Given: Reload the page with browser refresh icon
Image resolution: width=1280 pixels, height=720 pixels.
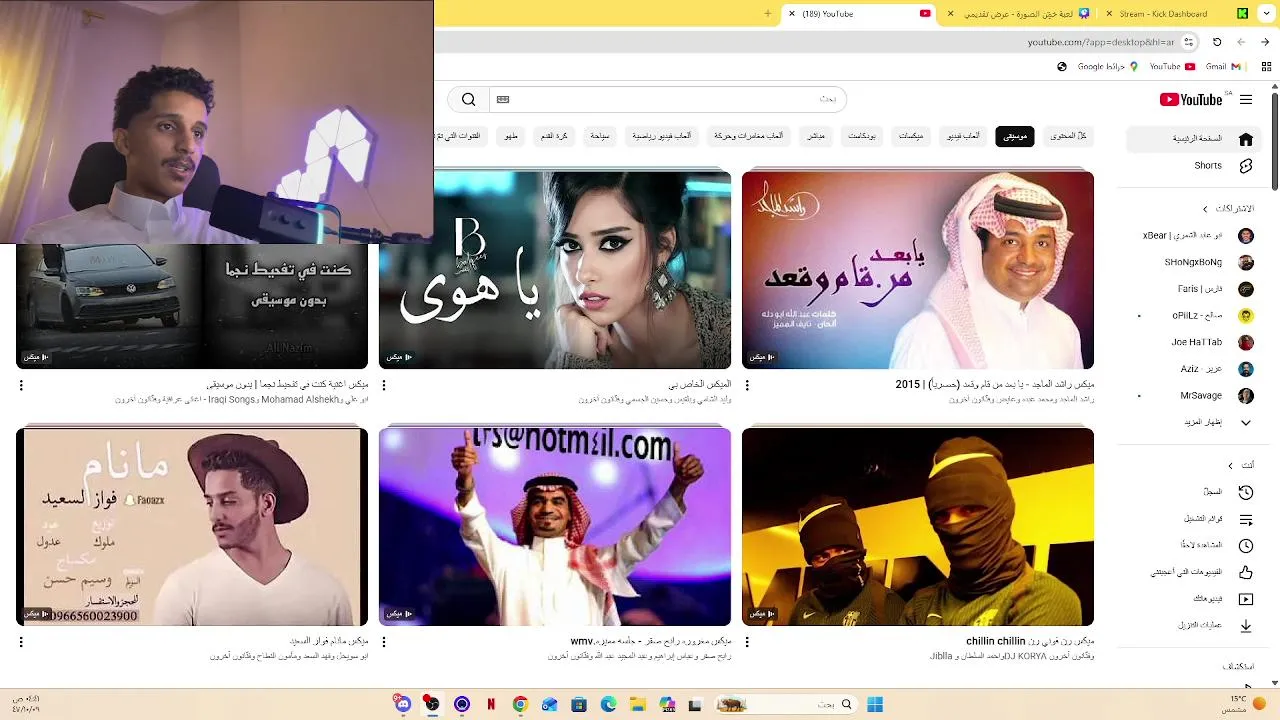Looking at the screenshot, I should point(1217,42).
